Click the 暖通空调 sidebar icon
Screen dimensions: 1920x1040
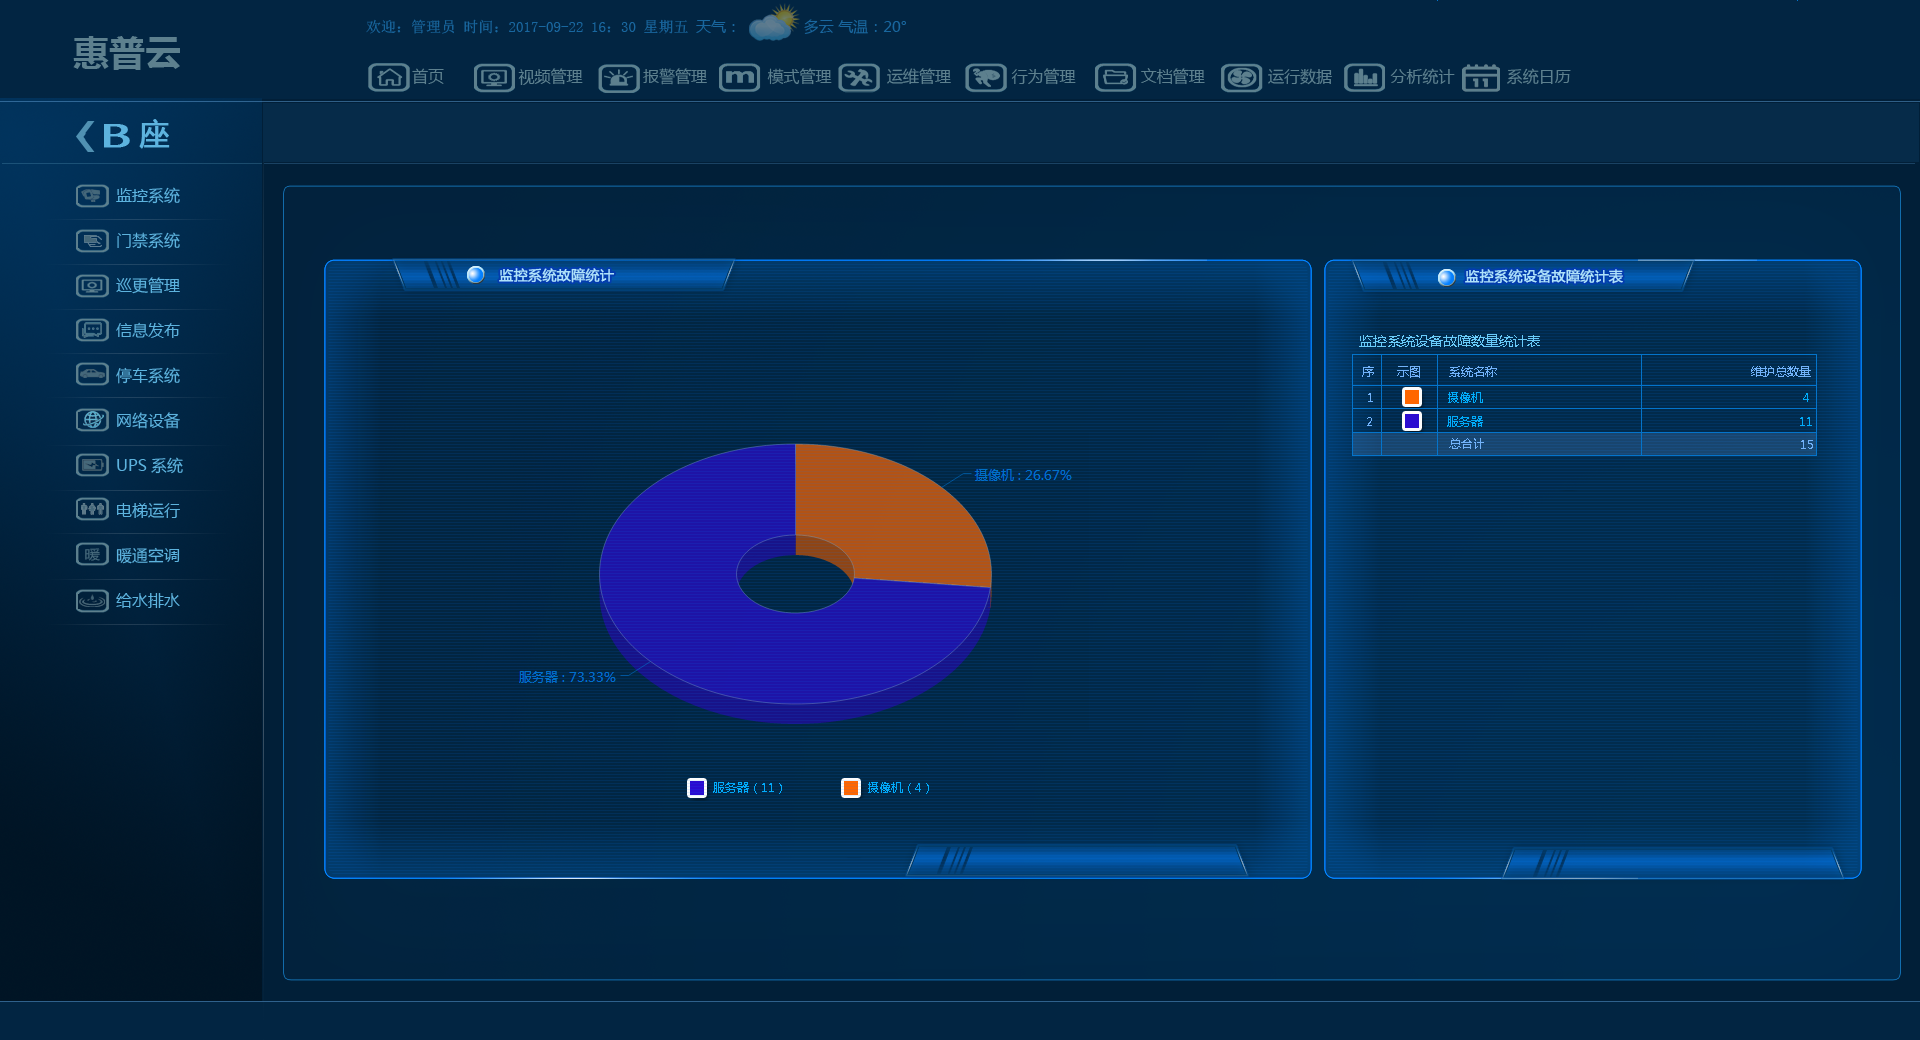click(x=92, y=555)
